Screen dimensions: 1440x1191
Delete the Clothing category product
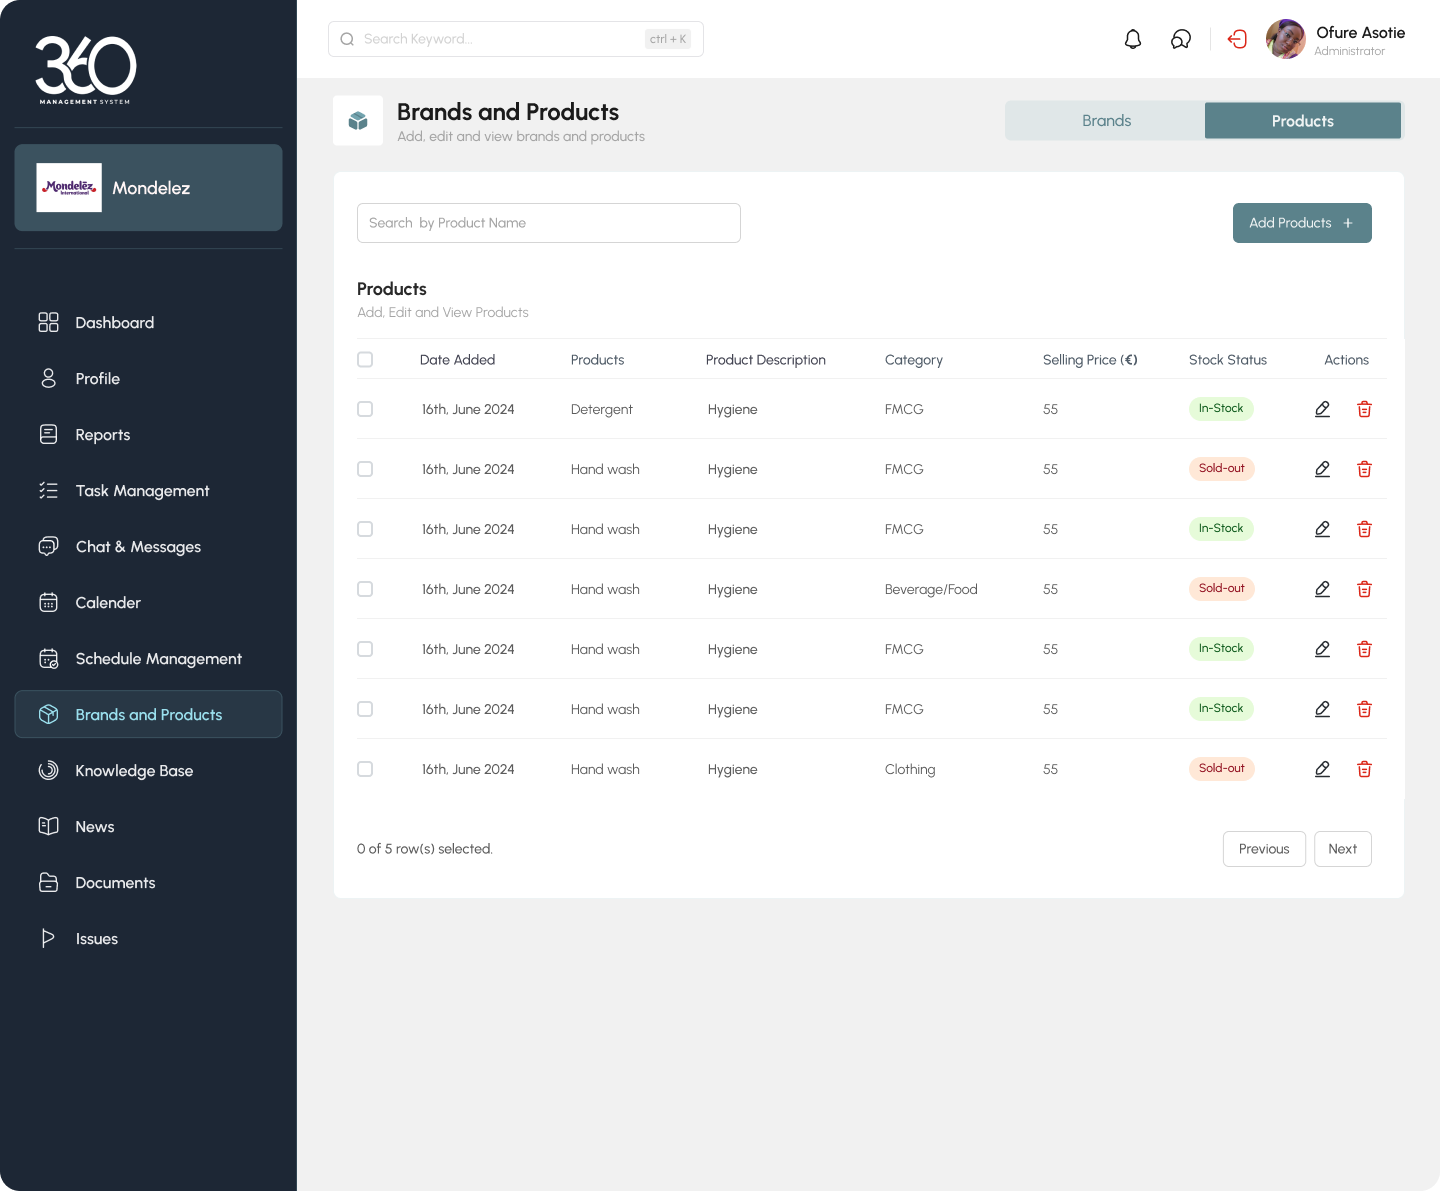coord(1364,769)
